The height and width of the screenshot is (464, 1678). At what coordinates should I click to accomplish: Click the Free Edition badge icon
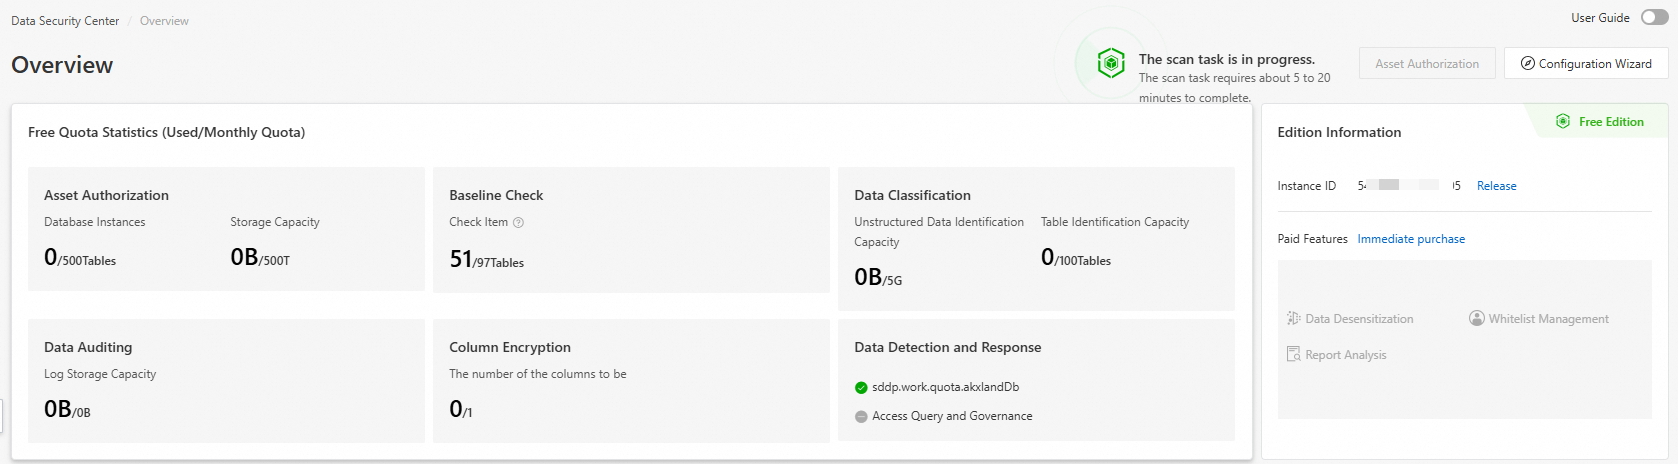coord(1563,122)
